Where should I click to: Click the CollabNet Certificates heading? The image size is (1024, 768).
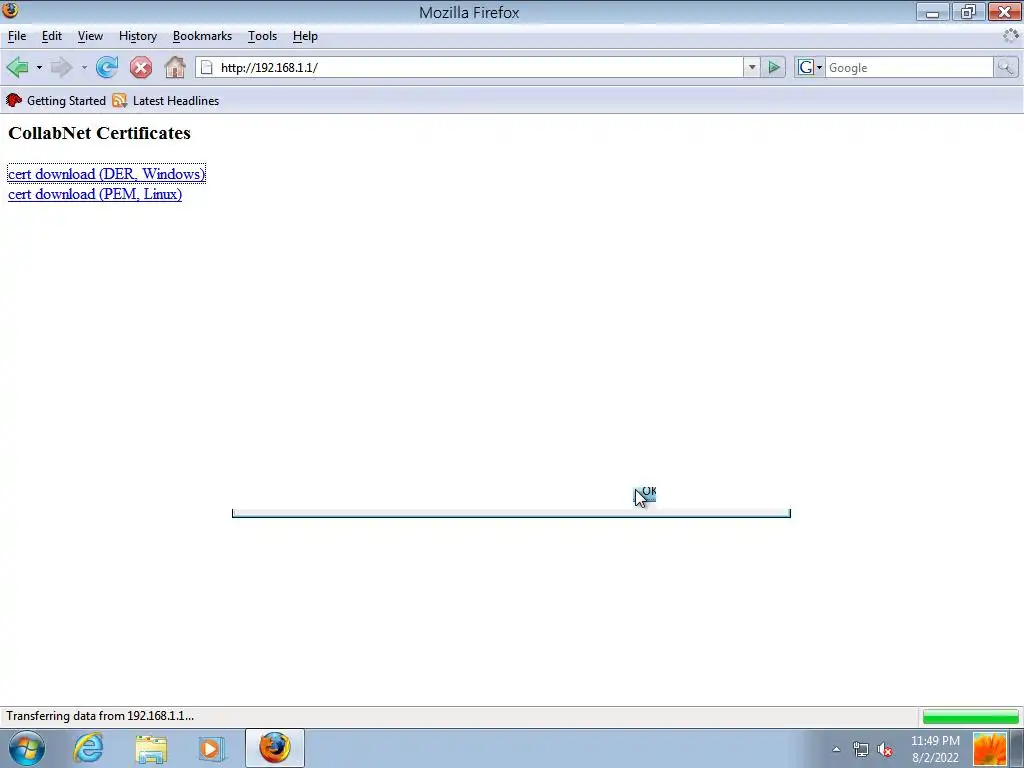tap(99, 133)
